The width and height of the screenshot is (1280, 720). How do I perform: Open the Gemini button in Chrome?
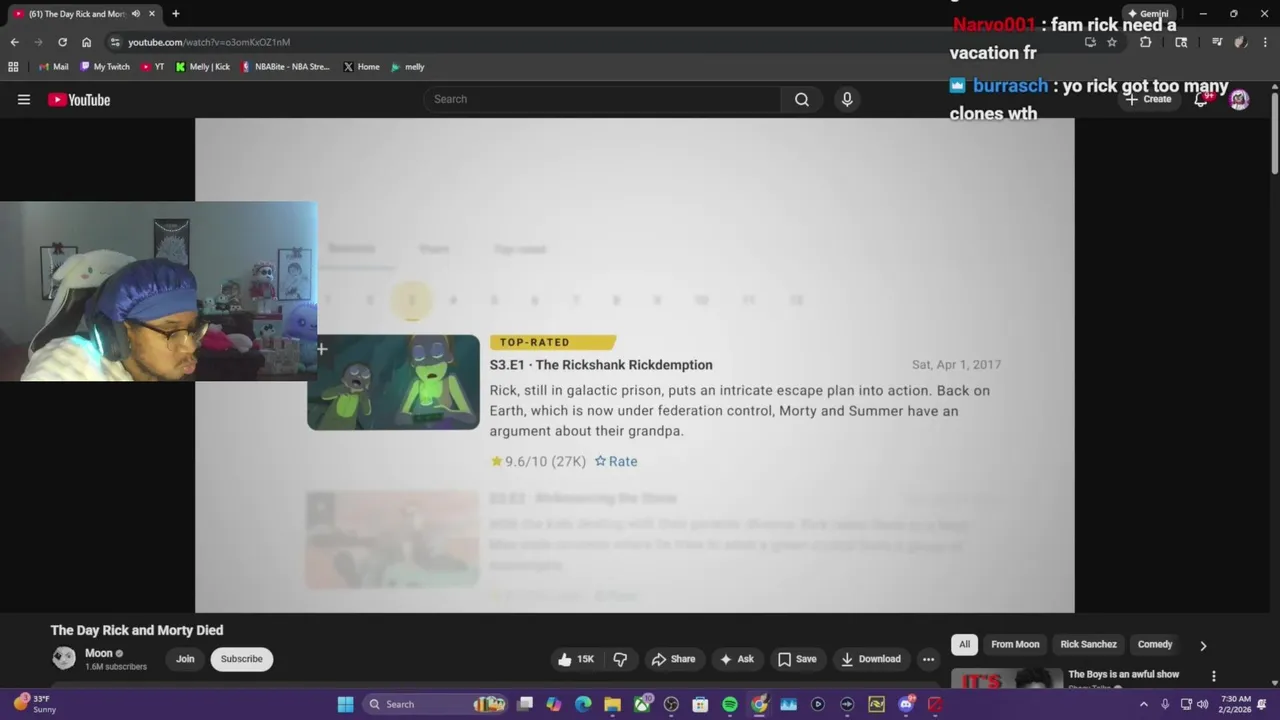pyautogui.click(x=1148, y=14)
